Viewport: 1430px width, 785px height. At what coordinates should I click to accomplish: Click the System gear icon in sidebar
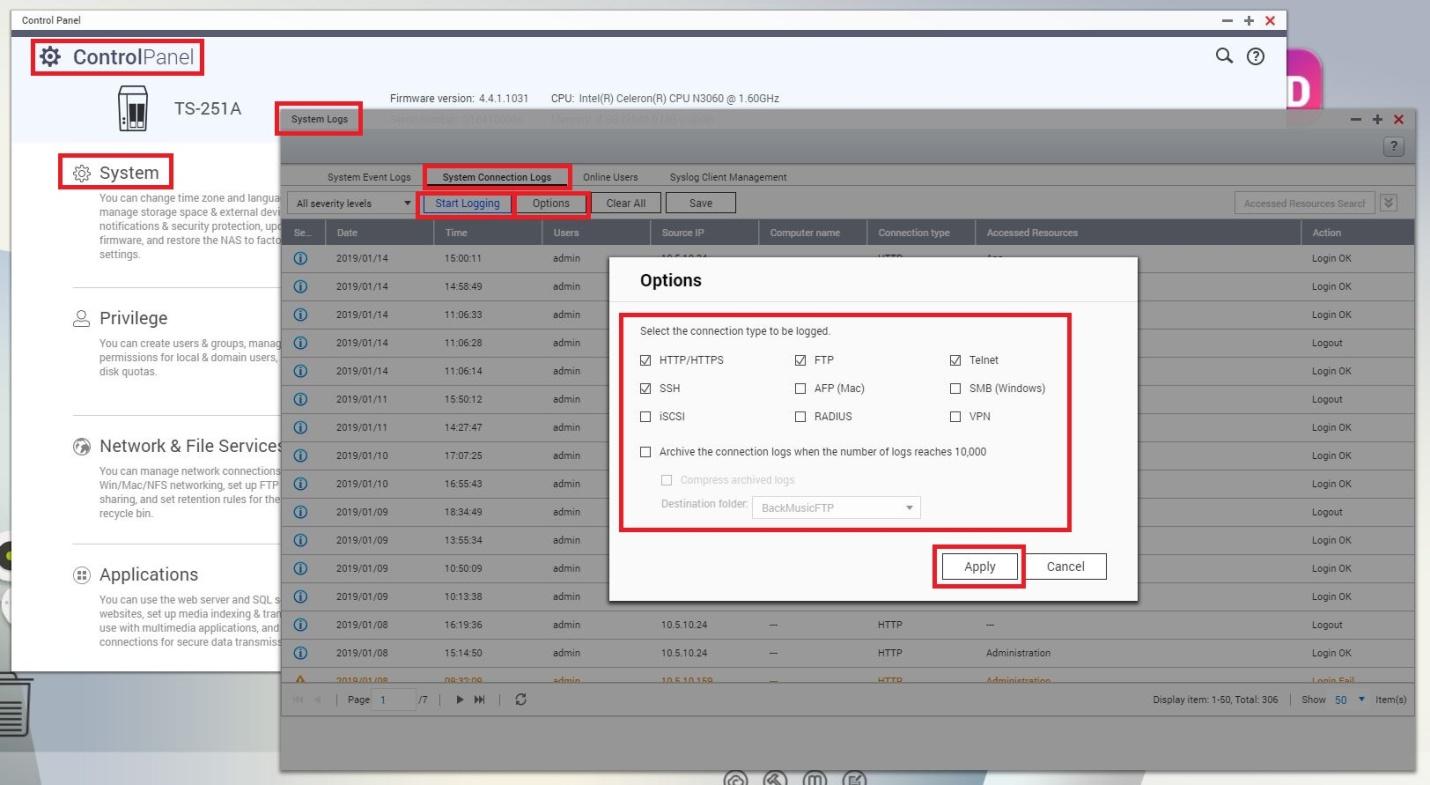82,174
